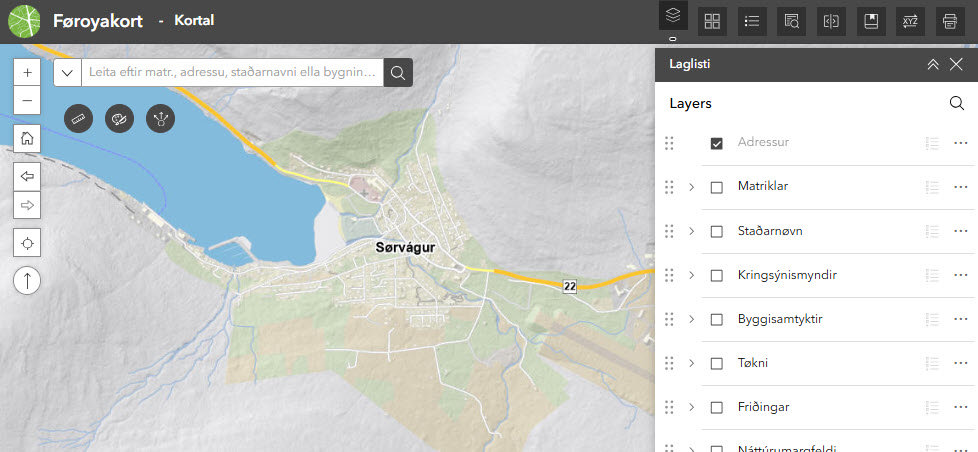Select the ruler measurement tool
This screenshot has height=452, width=978.
tap(79, 118)
